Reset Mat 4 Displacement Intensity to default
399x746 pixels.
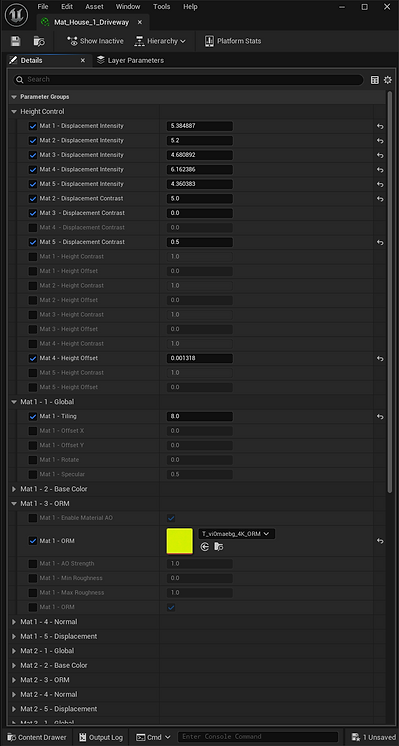[x=380, y=170]
